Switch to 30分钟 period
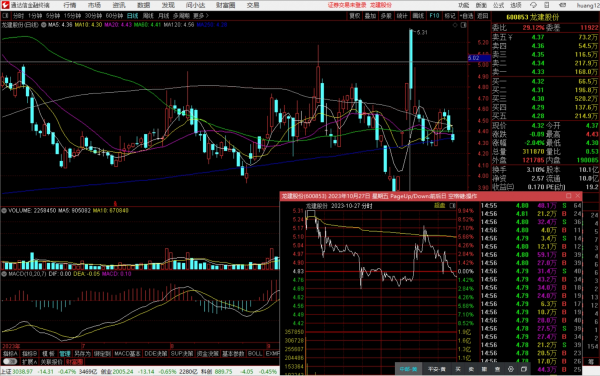The image size is (600, 376). coord(93,16)
